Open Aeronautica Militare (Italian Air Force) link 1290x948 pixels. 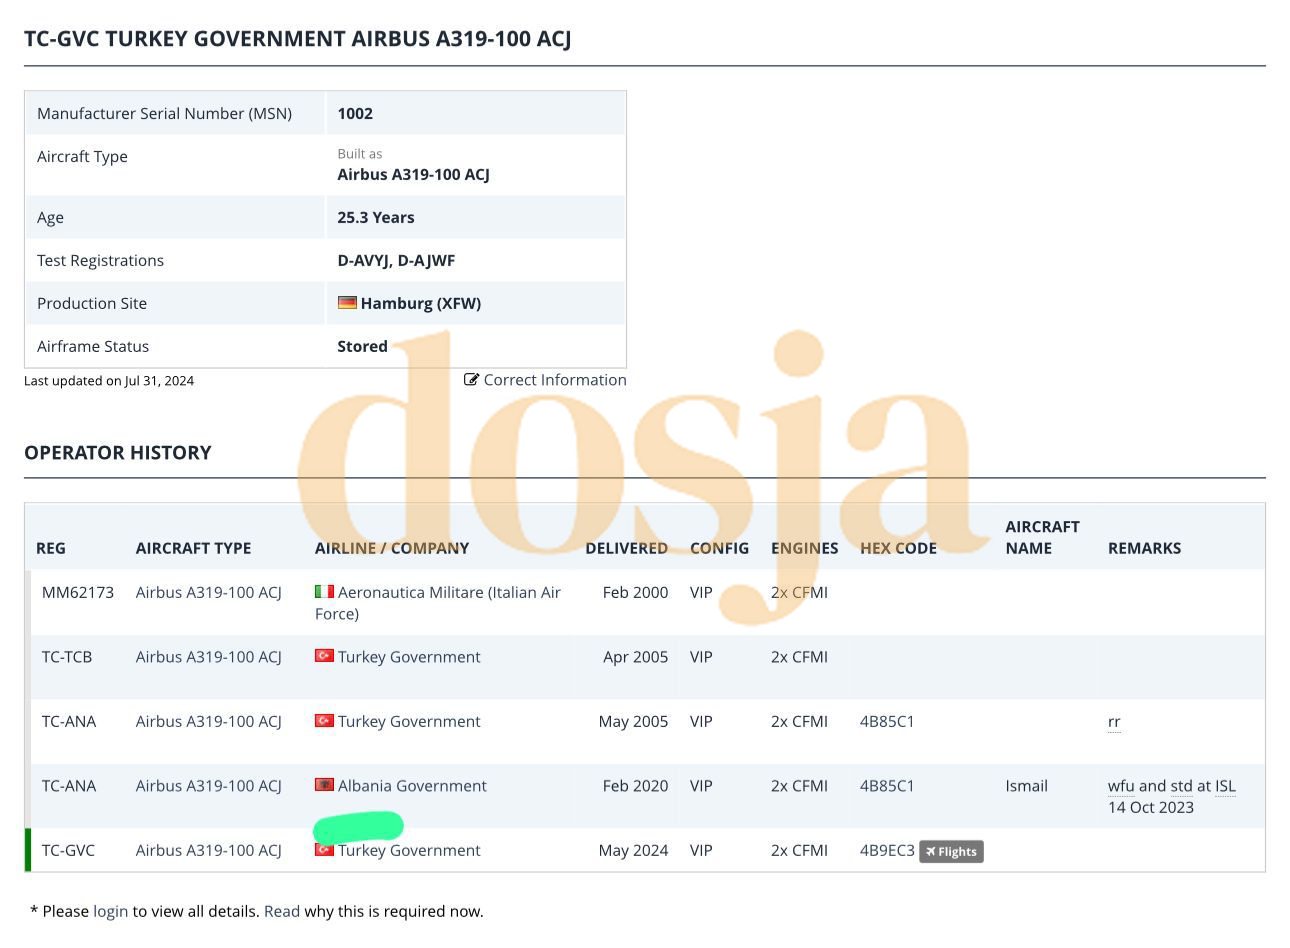(438, 603)
